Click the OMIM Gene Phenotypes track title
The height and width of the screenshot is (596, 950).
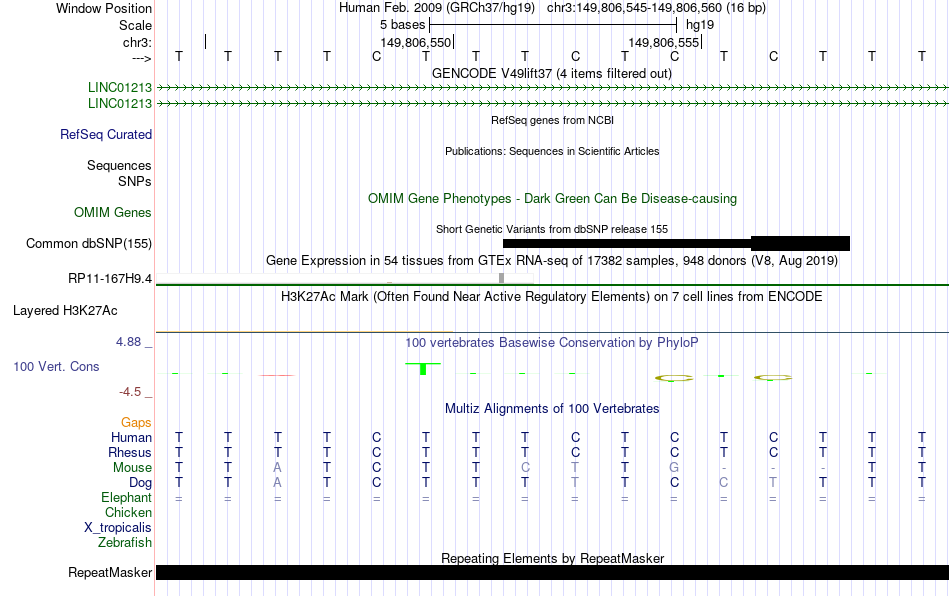click(552, 199)
